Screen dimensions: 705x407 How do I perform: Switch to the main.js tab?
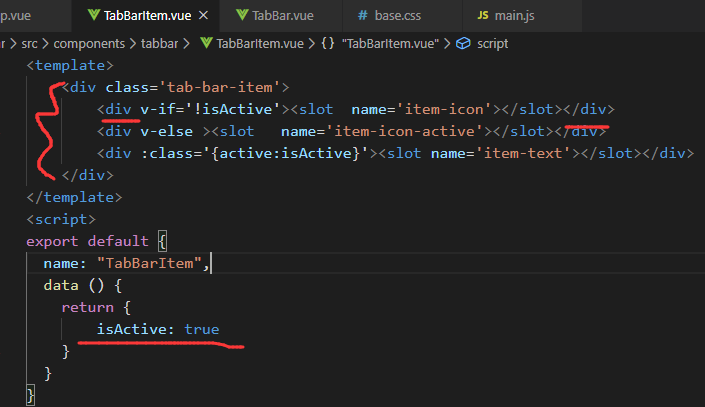520,16
